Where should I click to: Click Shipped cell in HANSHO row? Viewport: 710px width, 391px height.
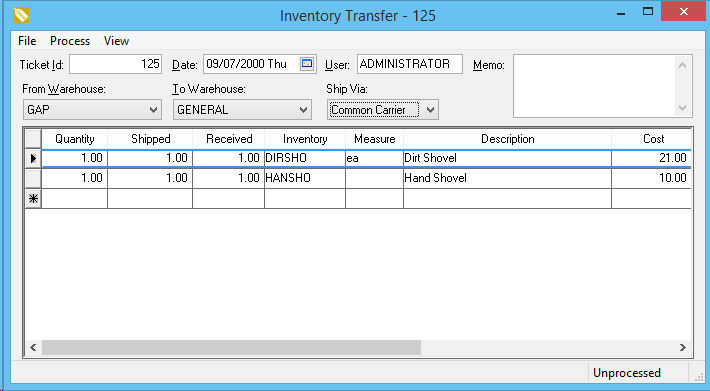(150, 178)
